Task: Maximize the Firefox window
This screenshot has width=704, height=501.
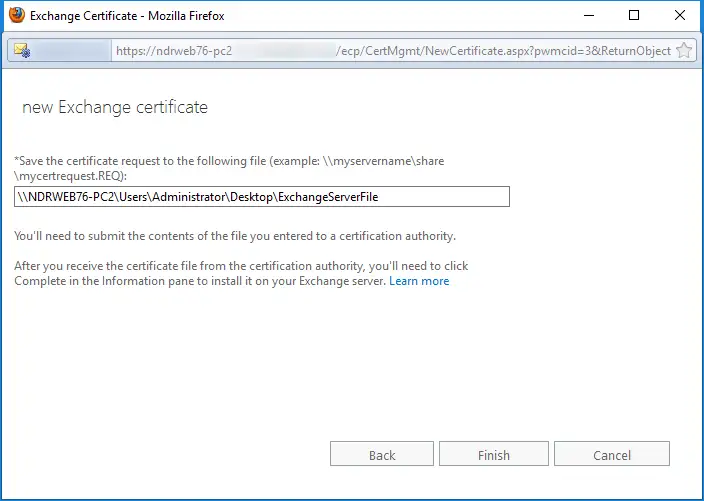Action: click(634, 15)
